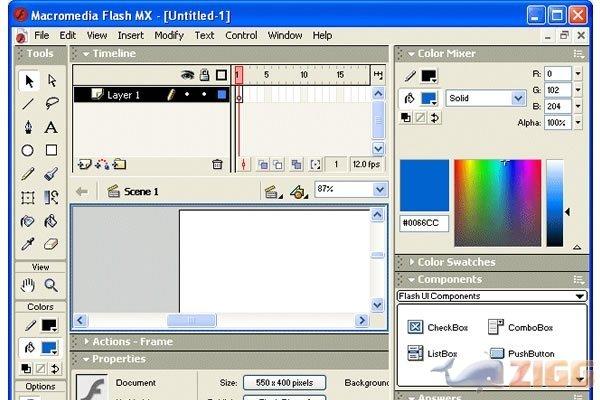
Task: Select the Line tool
Action: coord(28,104)
